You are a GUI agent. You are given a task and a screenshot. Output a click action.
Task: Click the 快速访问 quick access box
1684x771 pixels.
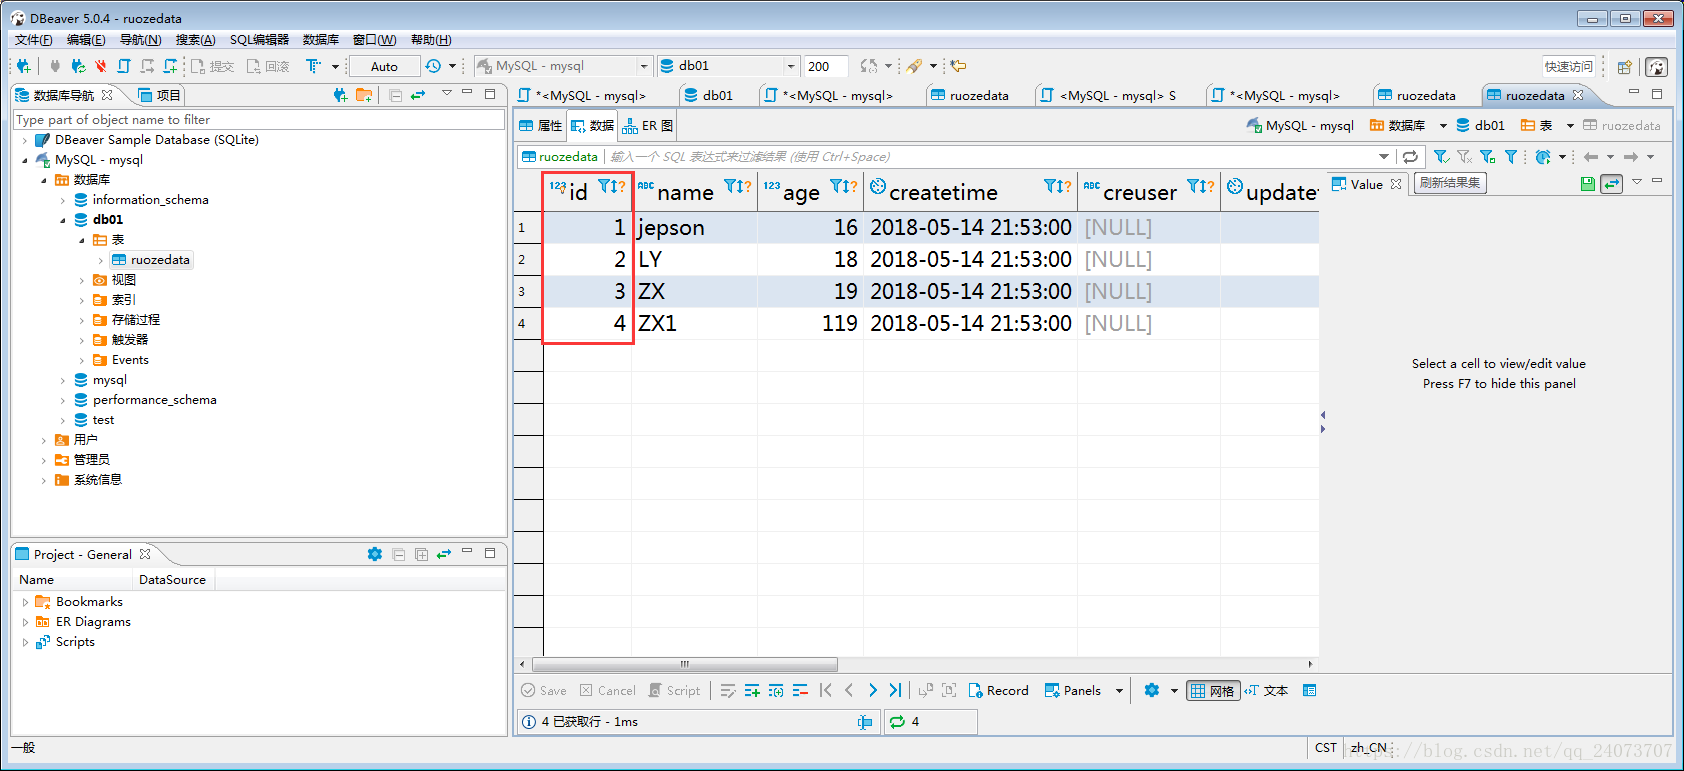(1568, 66)
